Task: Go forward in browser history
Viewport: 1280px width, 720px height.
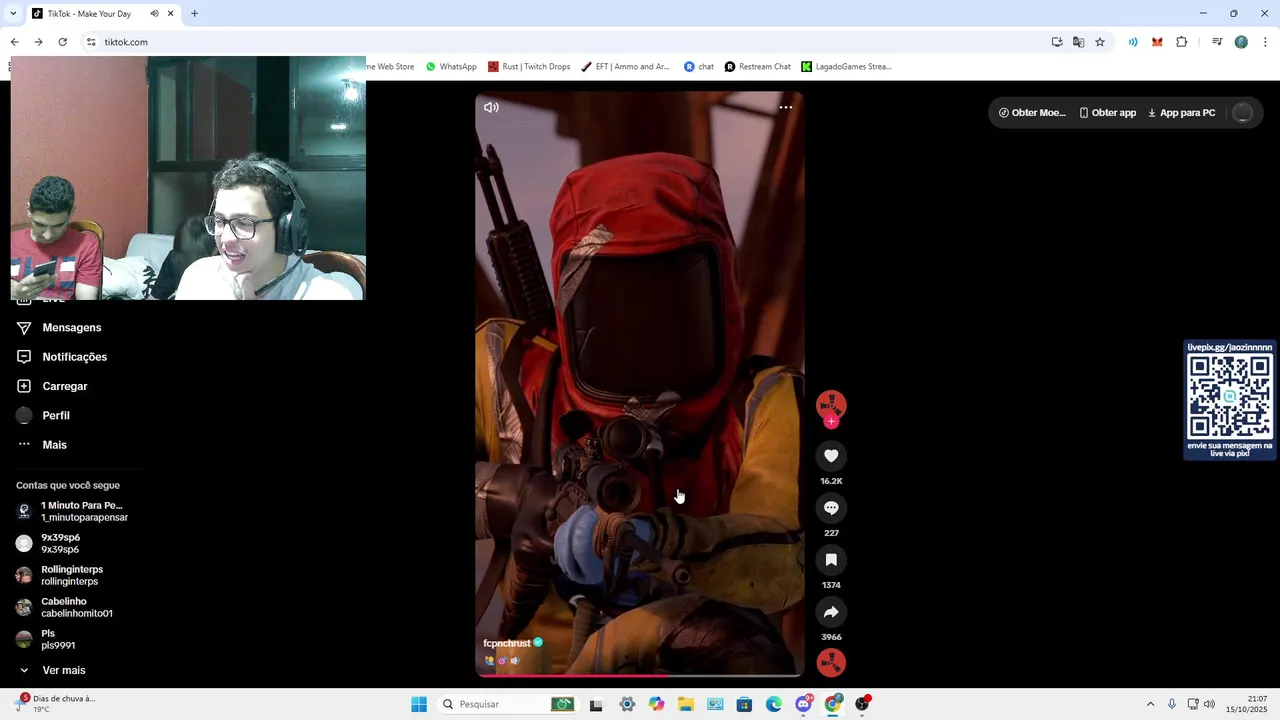Action: (x=38, y=42)
